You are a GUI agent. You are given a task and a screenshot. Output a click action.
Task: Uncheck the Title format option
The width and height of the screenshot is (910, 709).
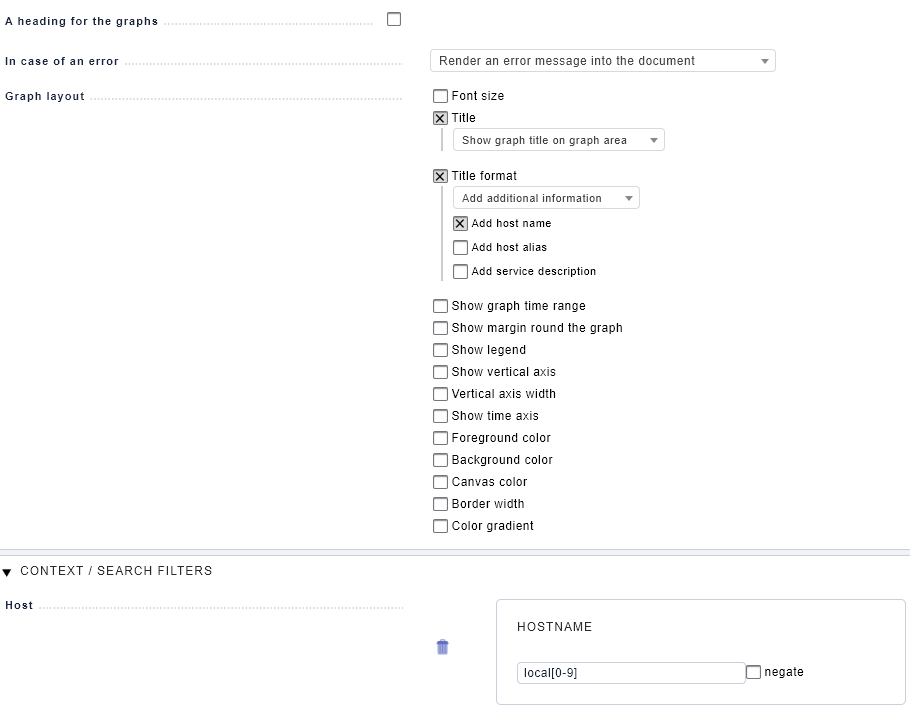pos(440,176)
